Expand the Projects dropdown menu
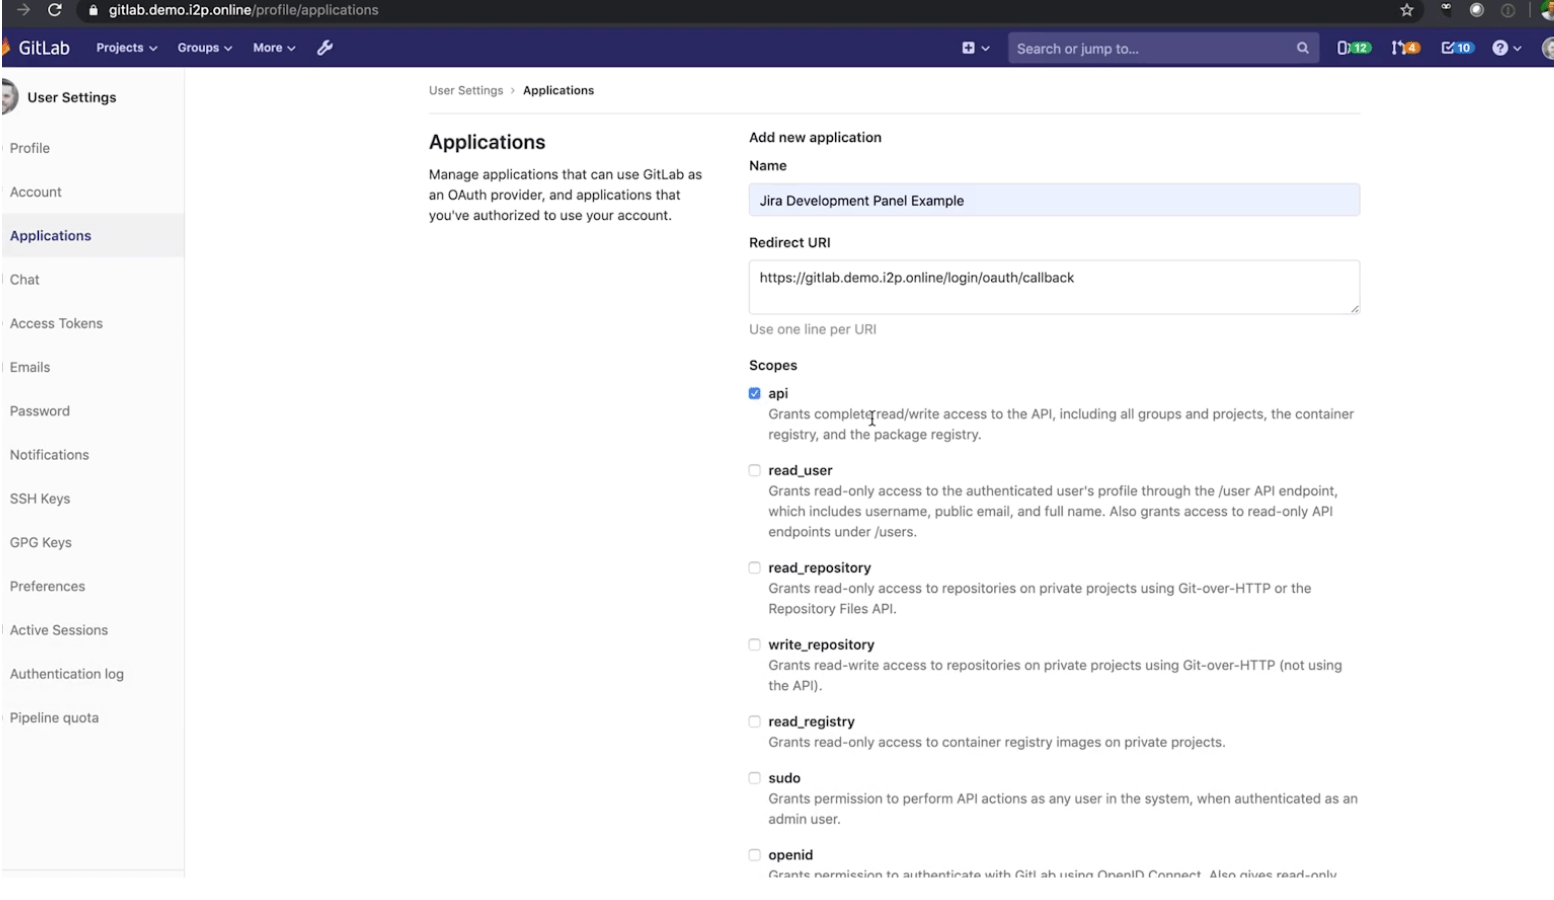The width and height of the screenshot is (1554, 900). click(x=126, y=47)
